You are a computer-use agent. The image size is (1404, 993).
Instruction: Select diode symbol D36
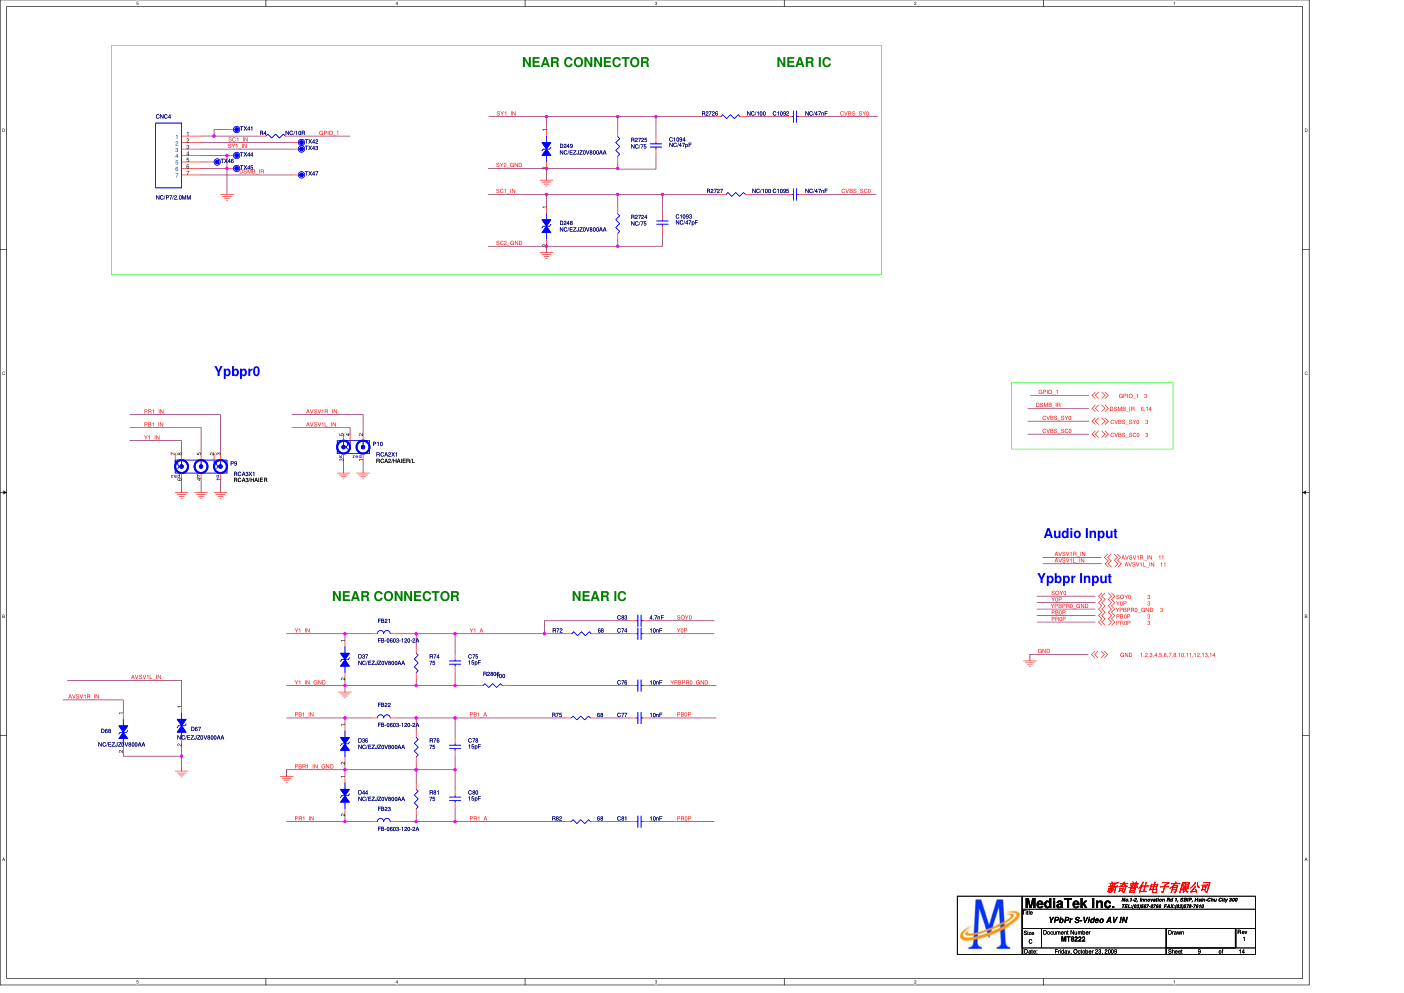(x=345, y=744)
